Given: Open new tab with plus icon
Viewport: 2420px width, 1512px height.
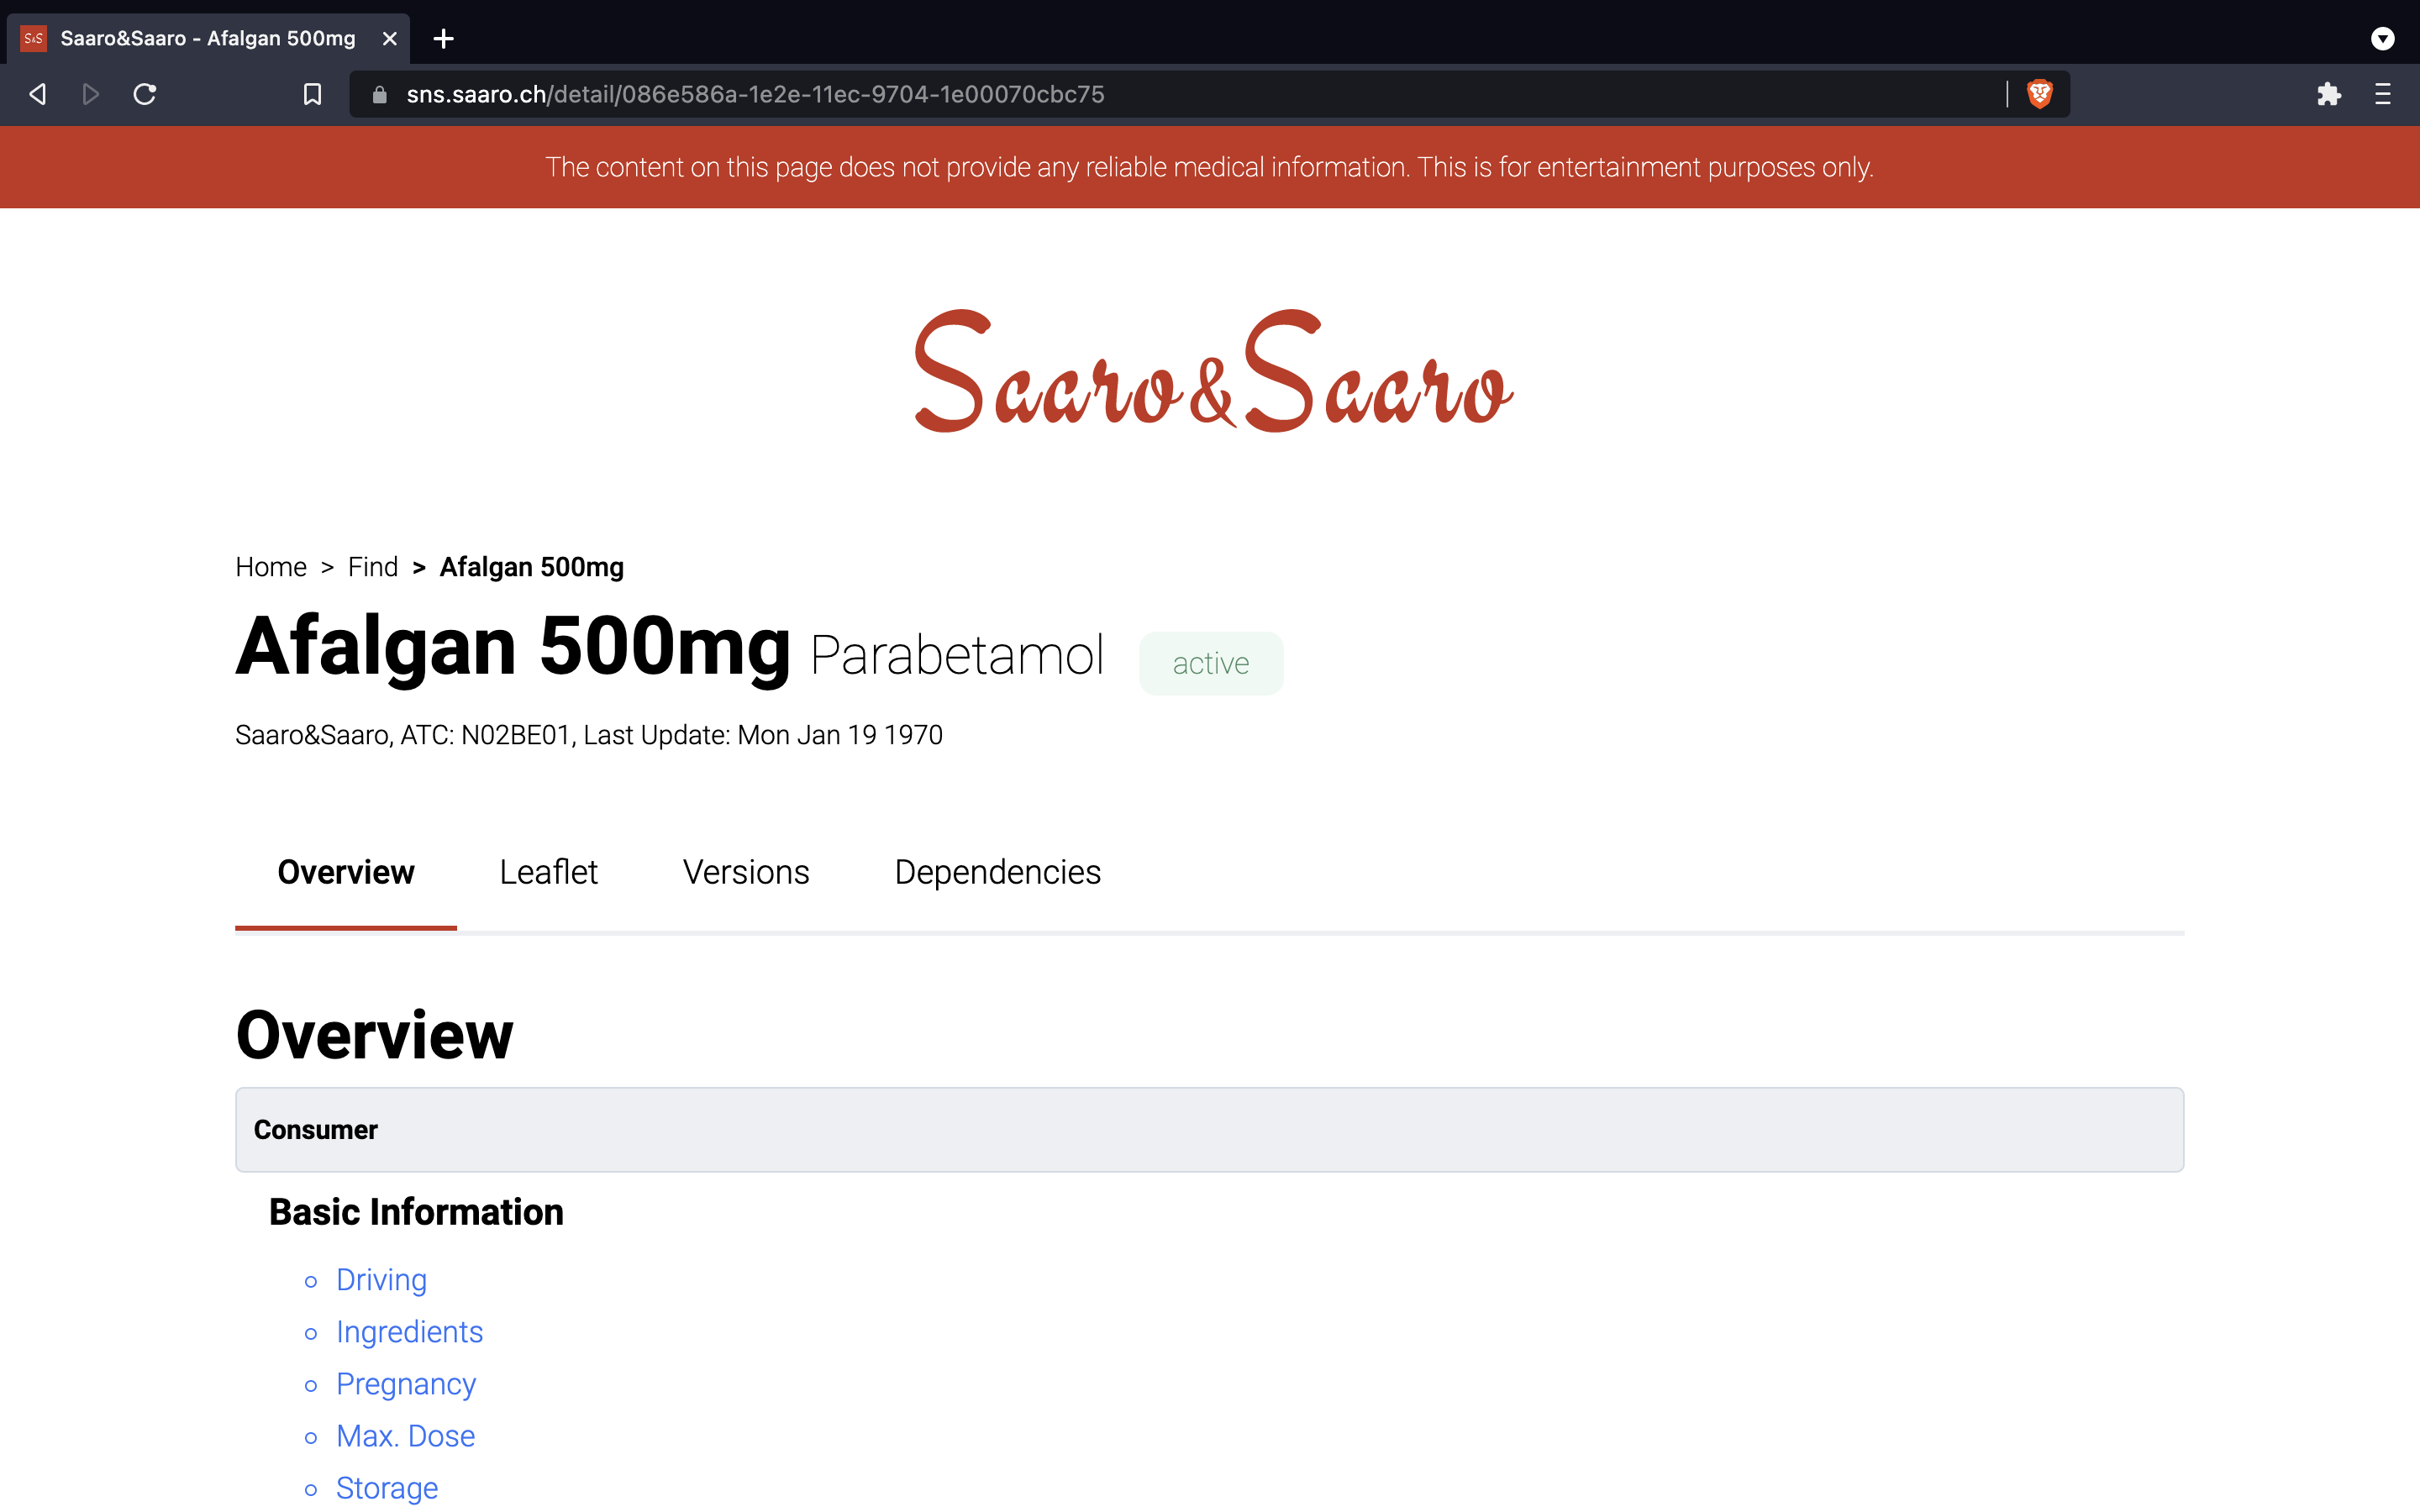Looking at the screenshot, I should pyautogui.click(x=444, y=39).
